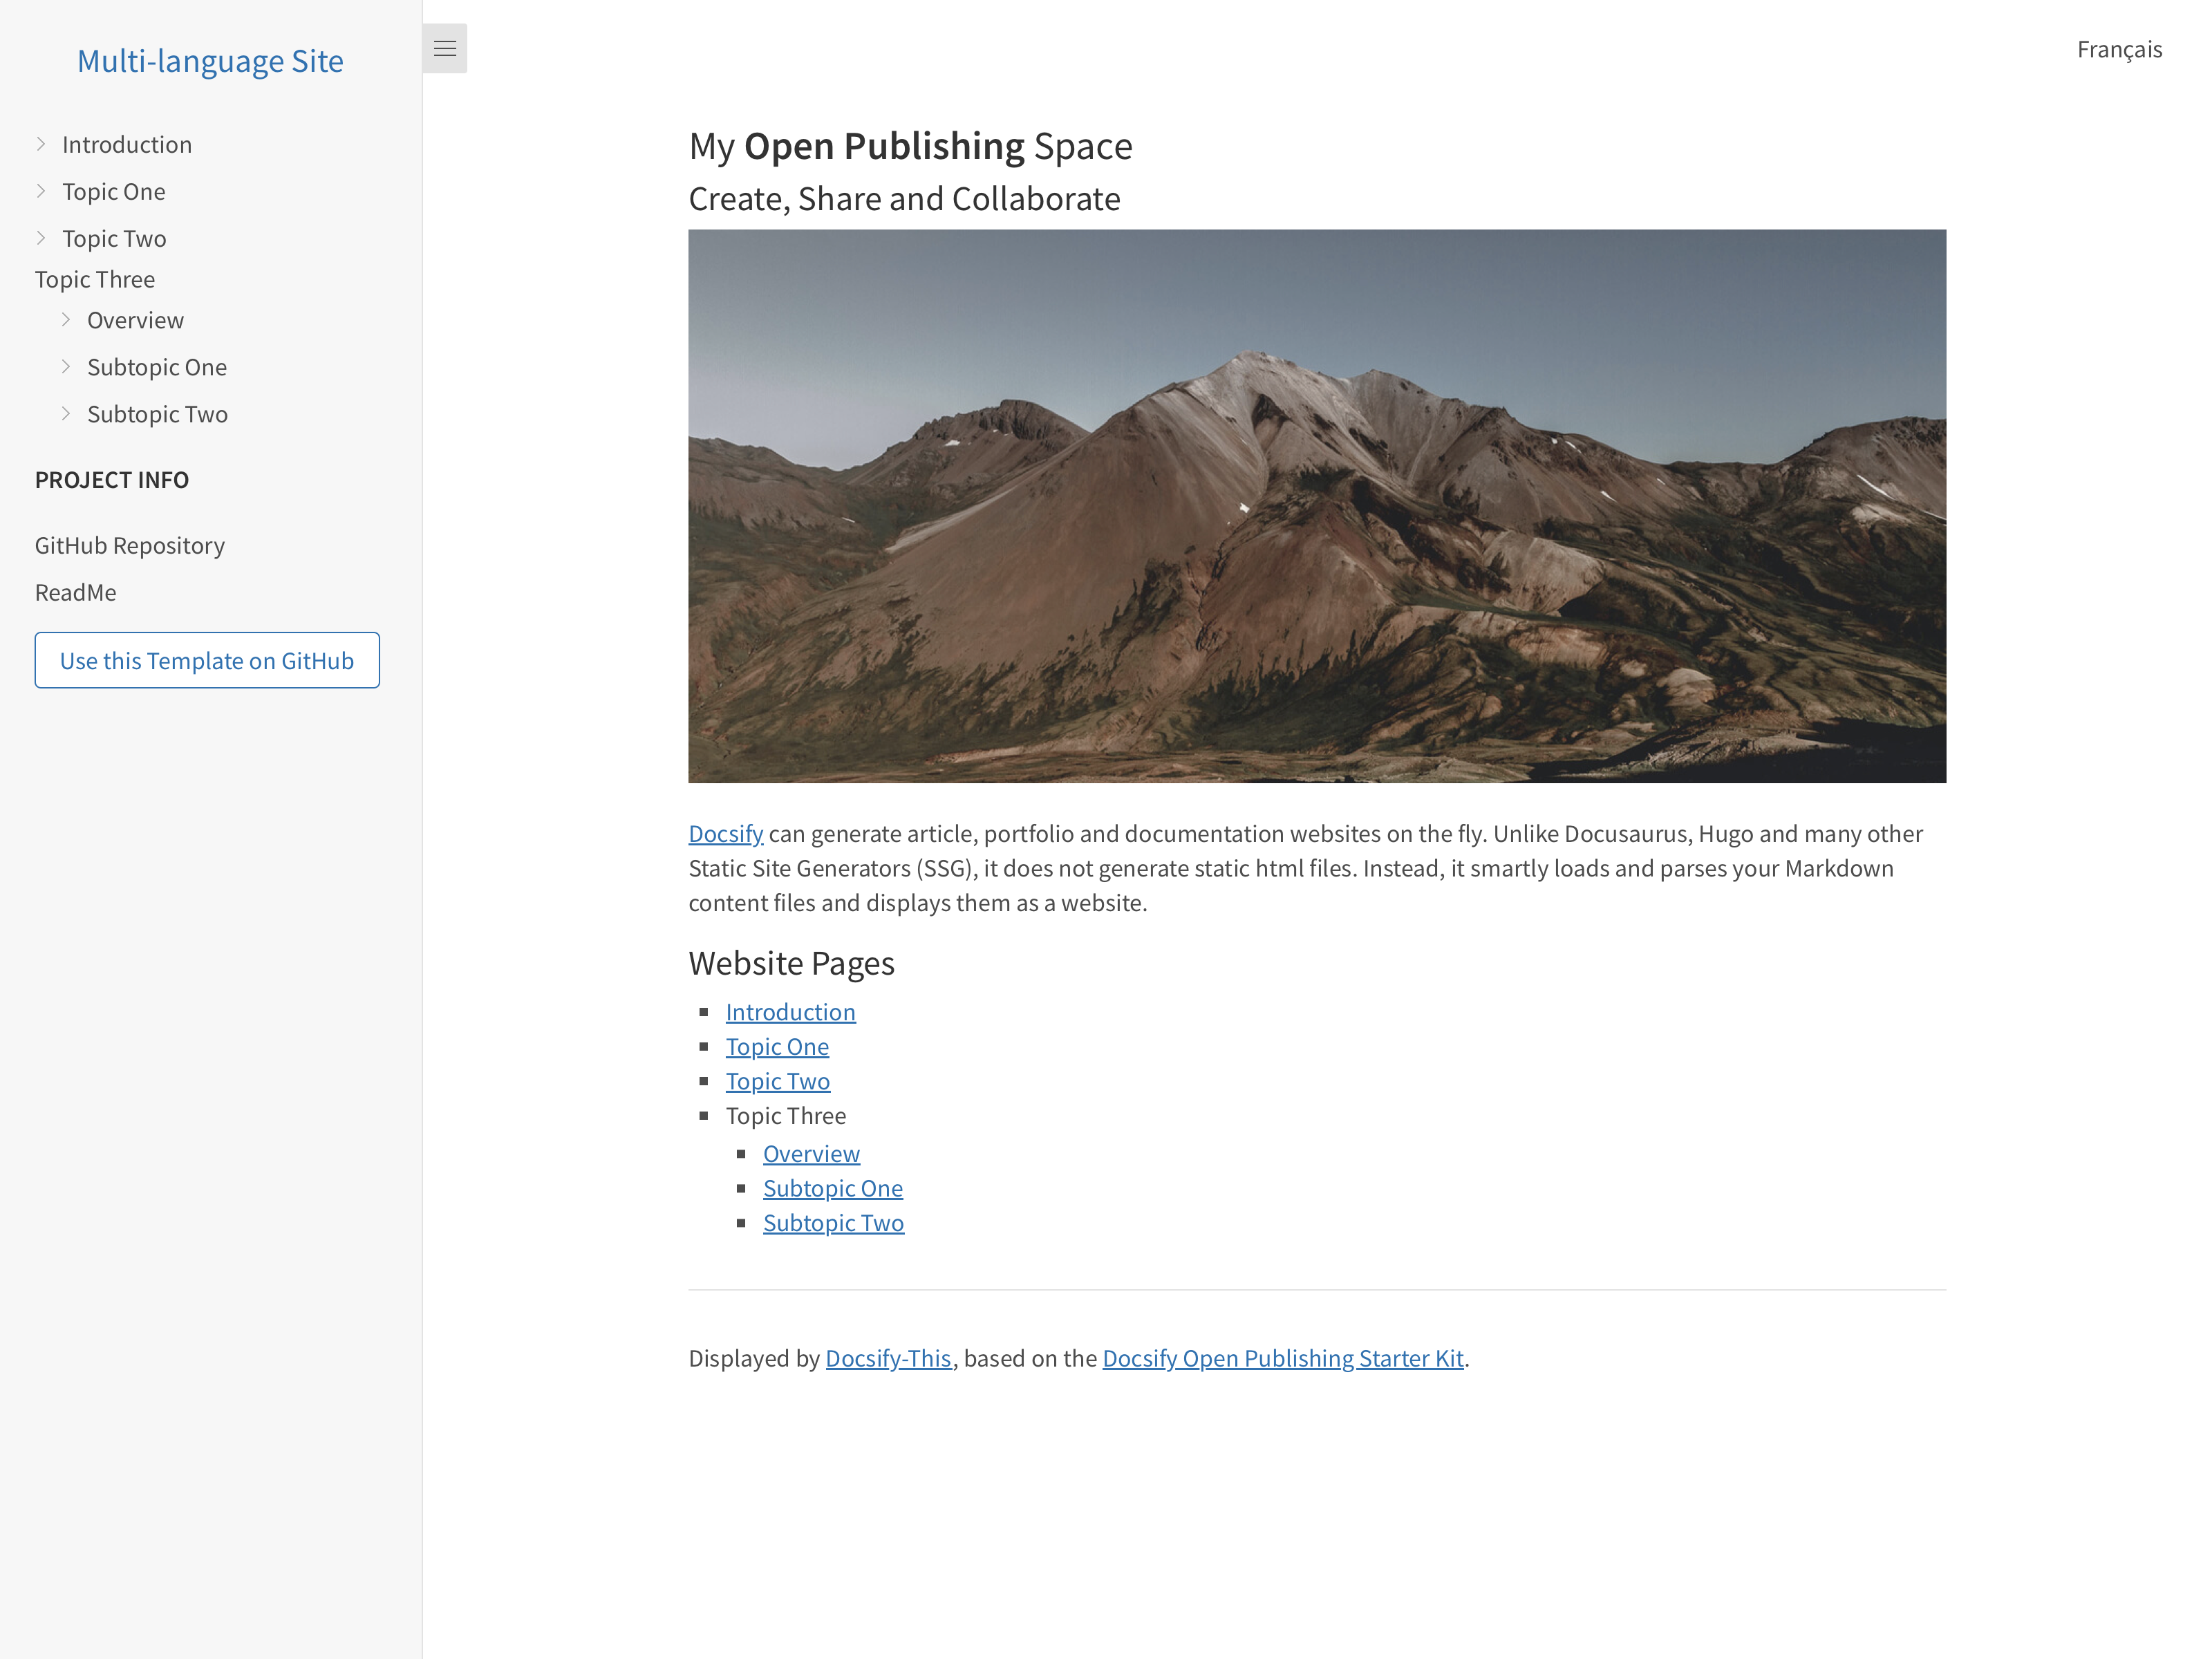This screenshot has height=1659, width=2212.
Task: Open the Topic Two link in the page list
Action: (777, 1081)
